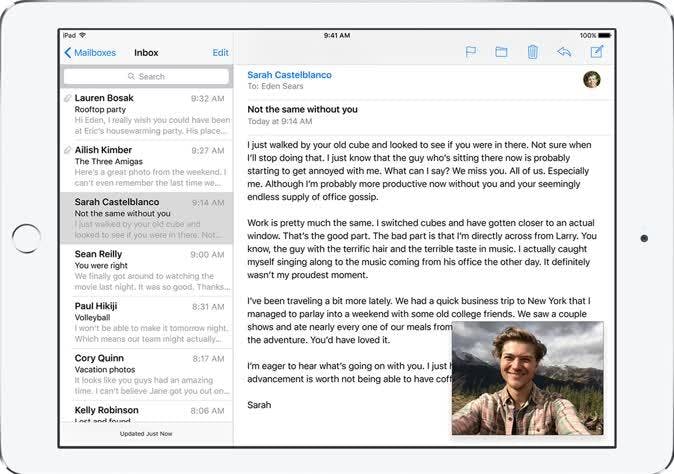Open Paul Hikiji Volleyball email
674x474 pixels.
pyautogui.click(x=147, y=322)
